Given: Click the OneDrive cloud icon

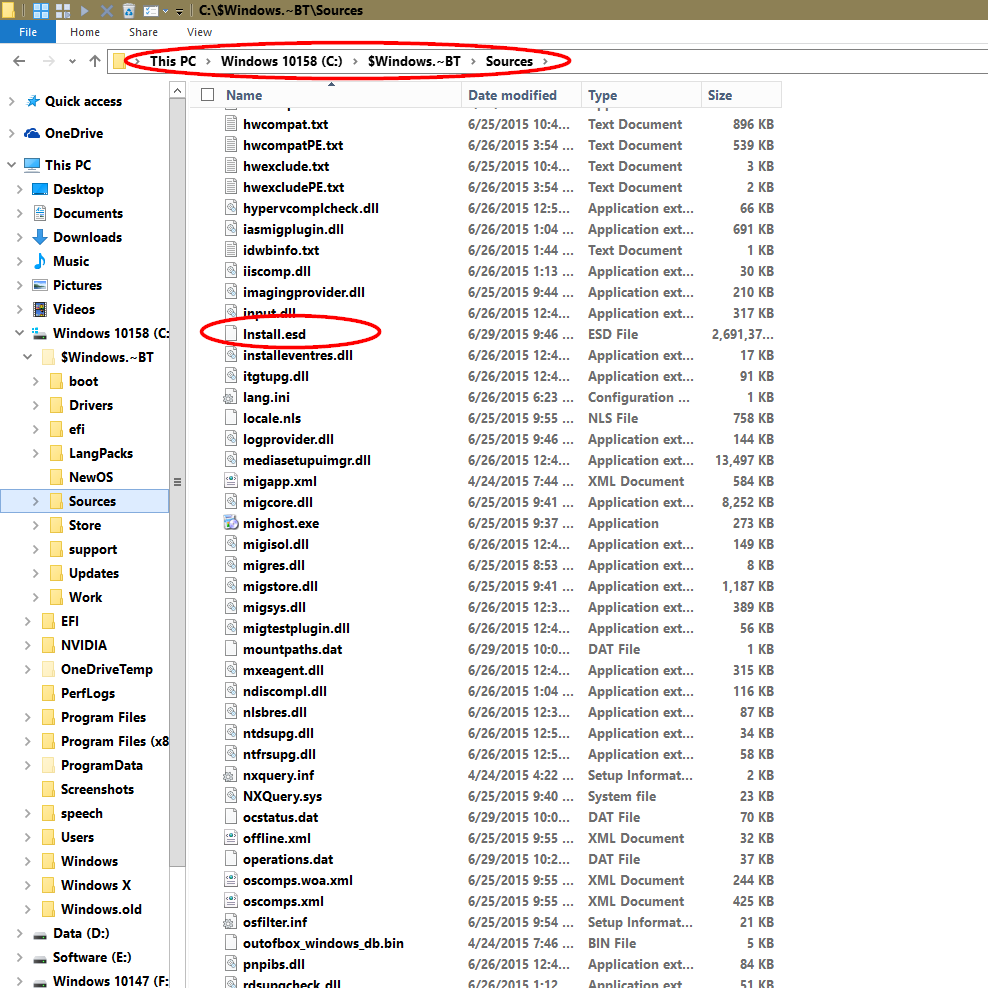Looking at the screenshot, I should click(x=32, y=133).
